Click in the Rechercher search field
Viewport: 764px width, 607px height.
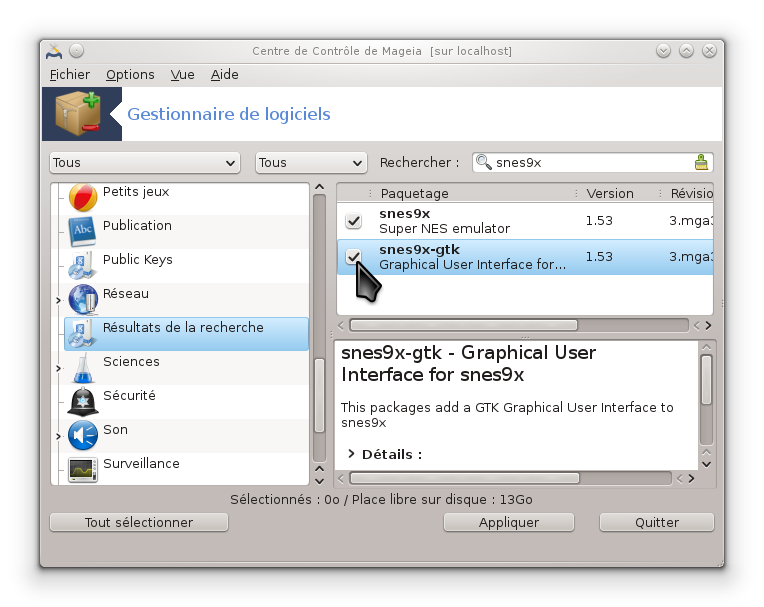coord(592,162)
